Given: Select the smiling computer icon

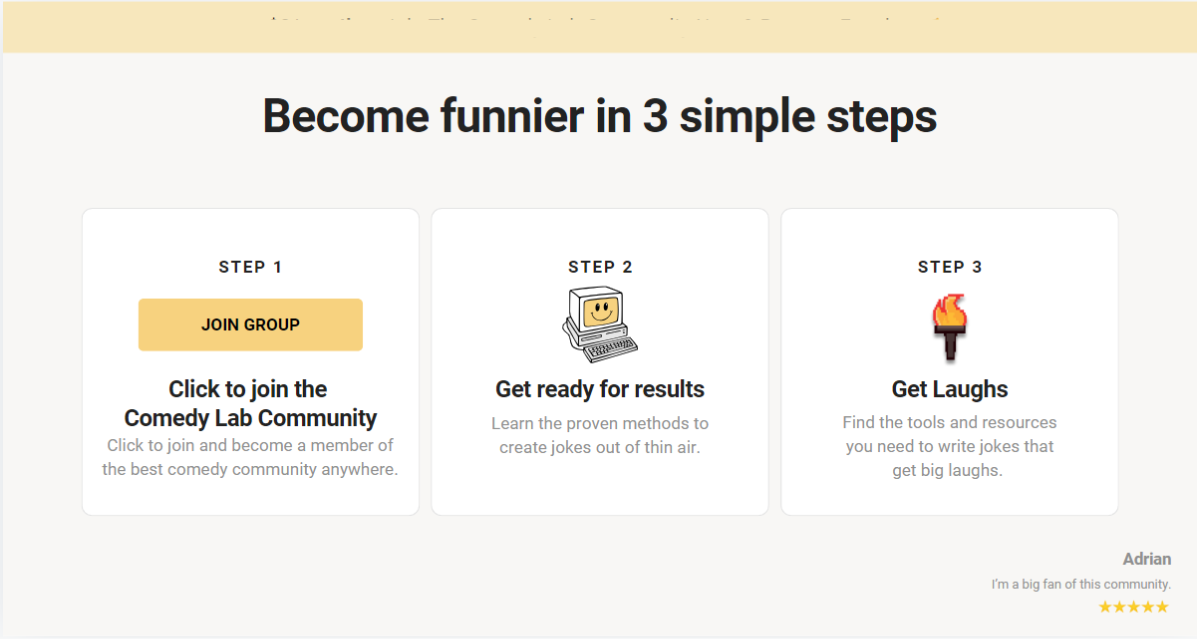Looking at the screenshot, I should 600,324.
